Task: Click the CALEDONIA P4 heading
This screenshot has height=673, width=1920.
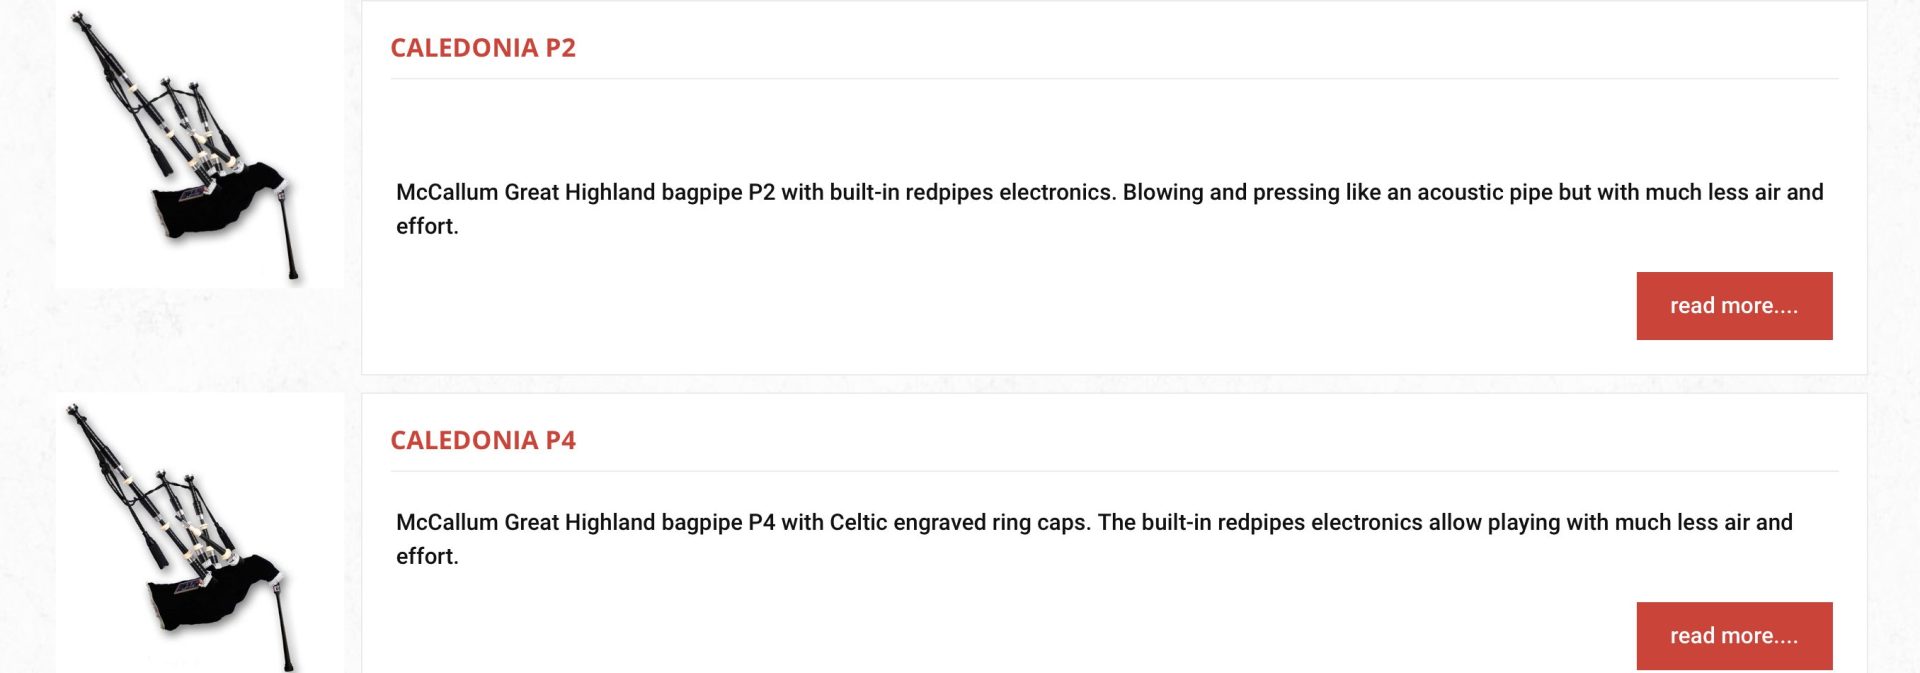Action: pyautogui.click(x=483, y=441)
